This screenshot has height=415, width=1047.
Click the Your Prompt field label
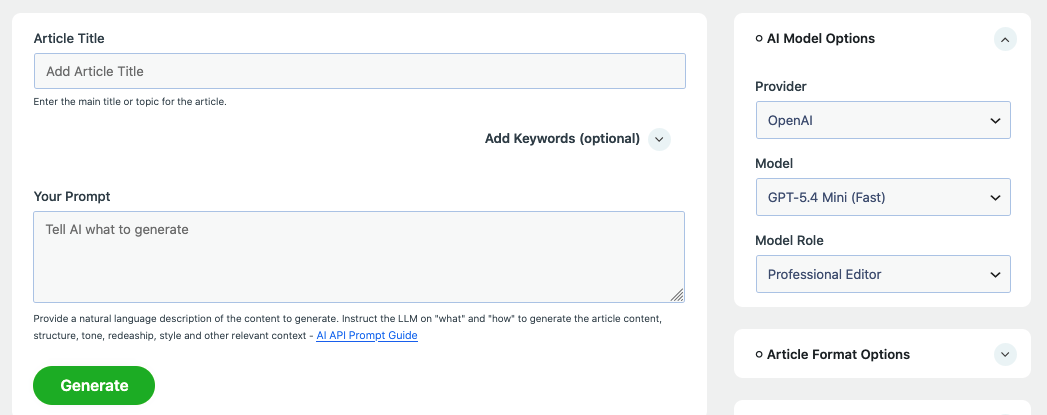tap(71, 197)
